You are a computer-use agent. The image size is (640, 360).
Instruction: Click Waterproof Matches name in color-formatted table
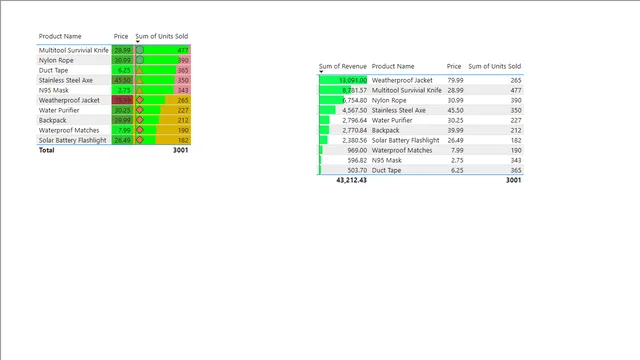coord(69,130)
